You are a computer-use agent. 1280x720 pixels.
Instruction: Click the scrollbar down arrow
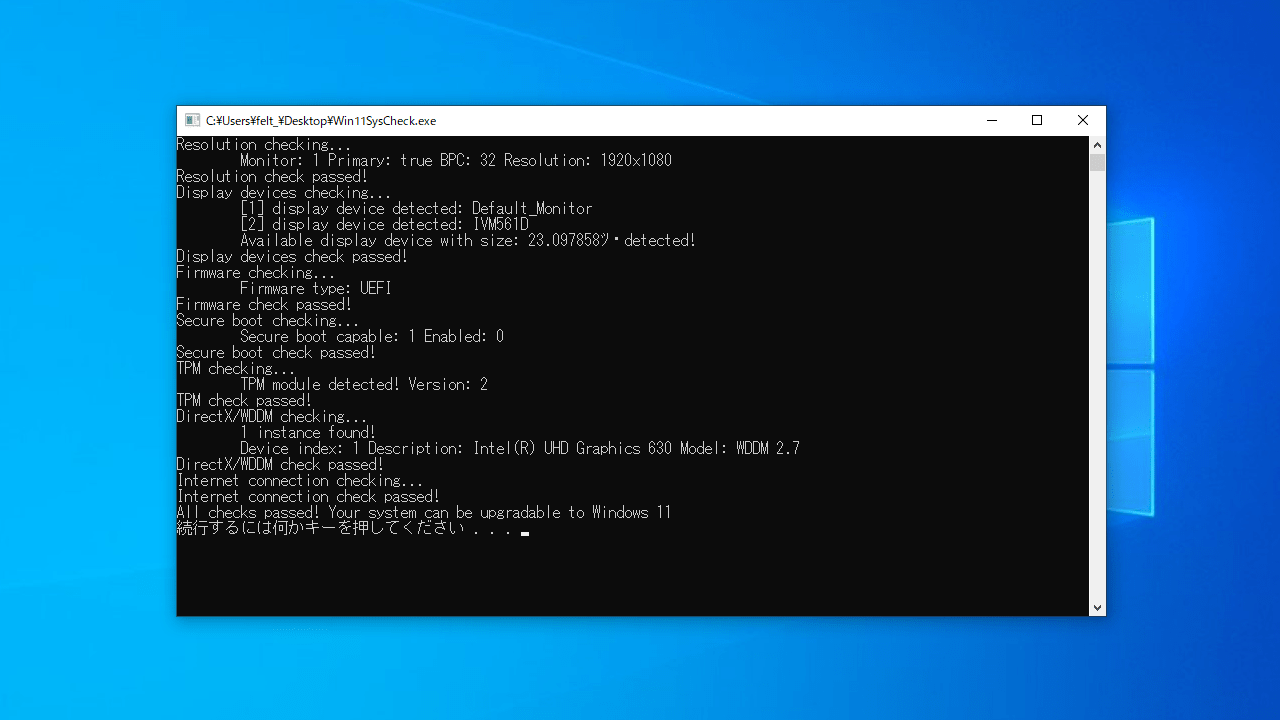(x=1097, y=607)
